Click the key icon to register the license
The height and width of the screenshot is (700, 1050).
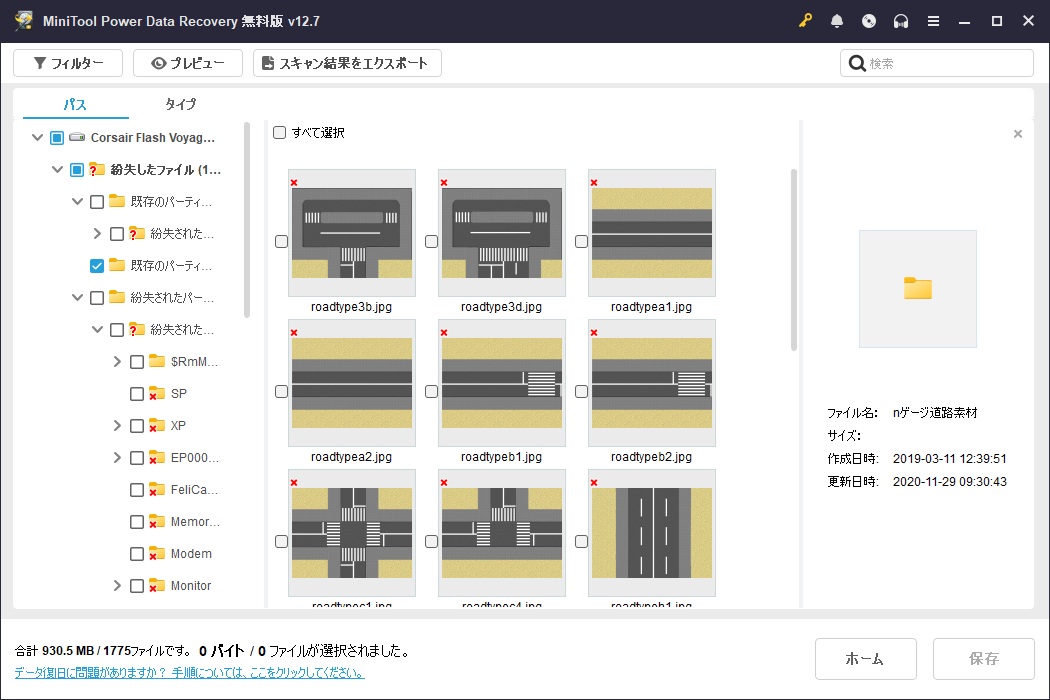pos(805,21)
